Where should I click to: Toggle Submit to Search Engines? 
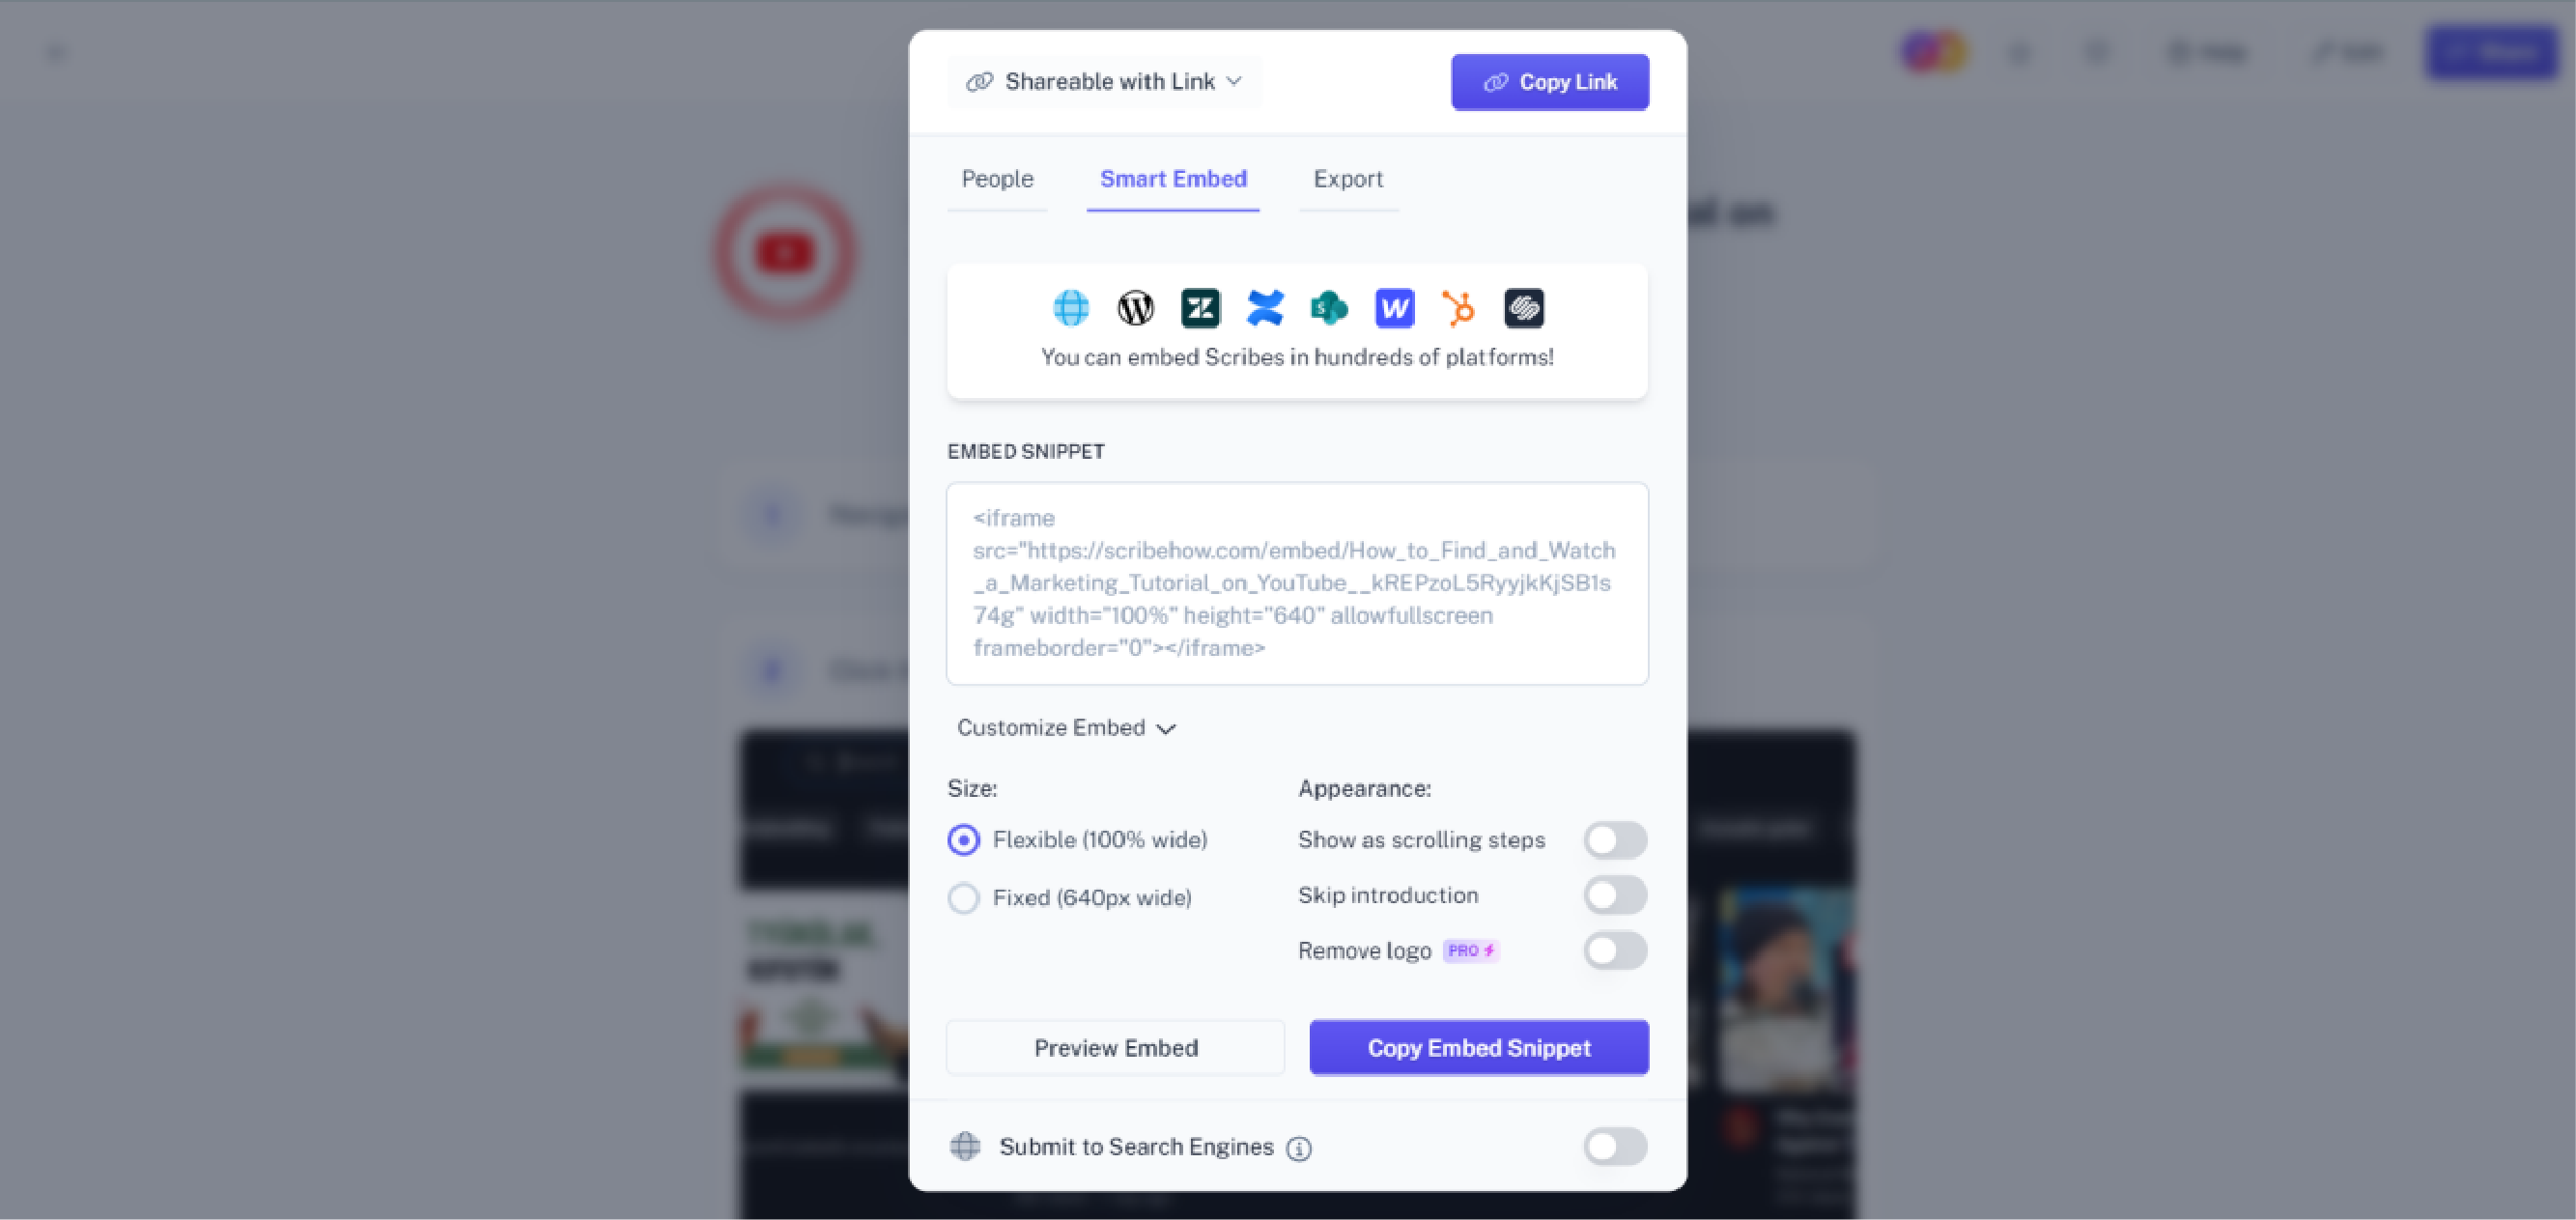coord(1615,1147)
